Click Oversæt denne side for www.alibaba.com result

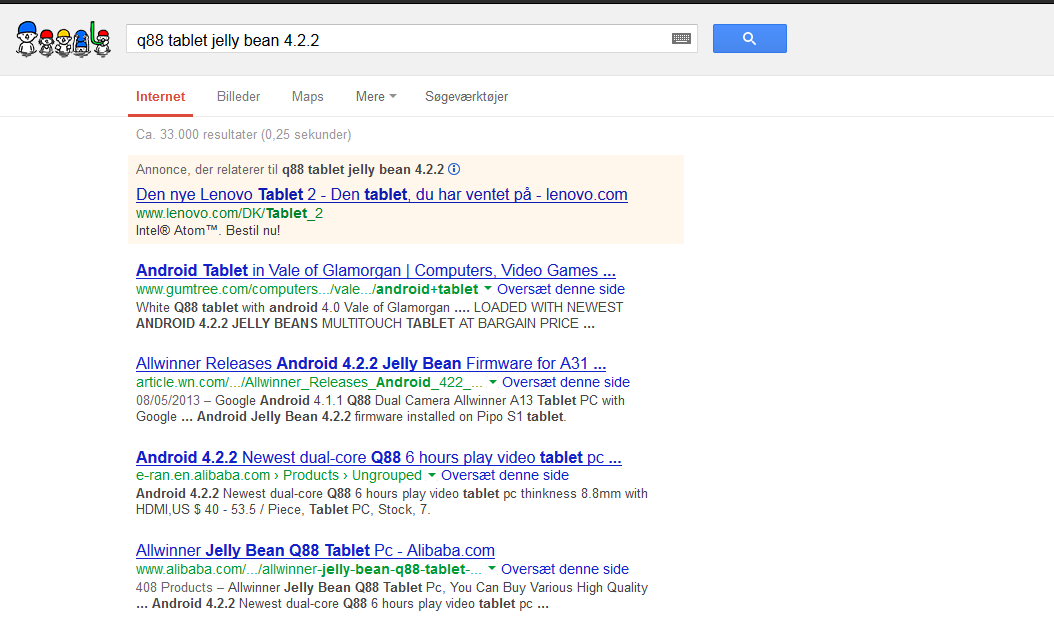[x=565, y=569]
